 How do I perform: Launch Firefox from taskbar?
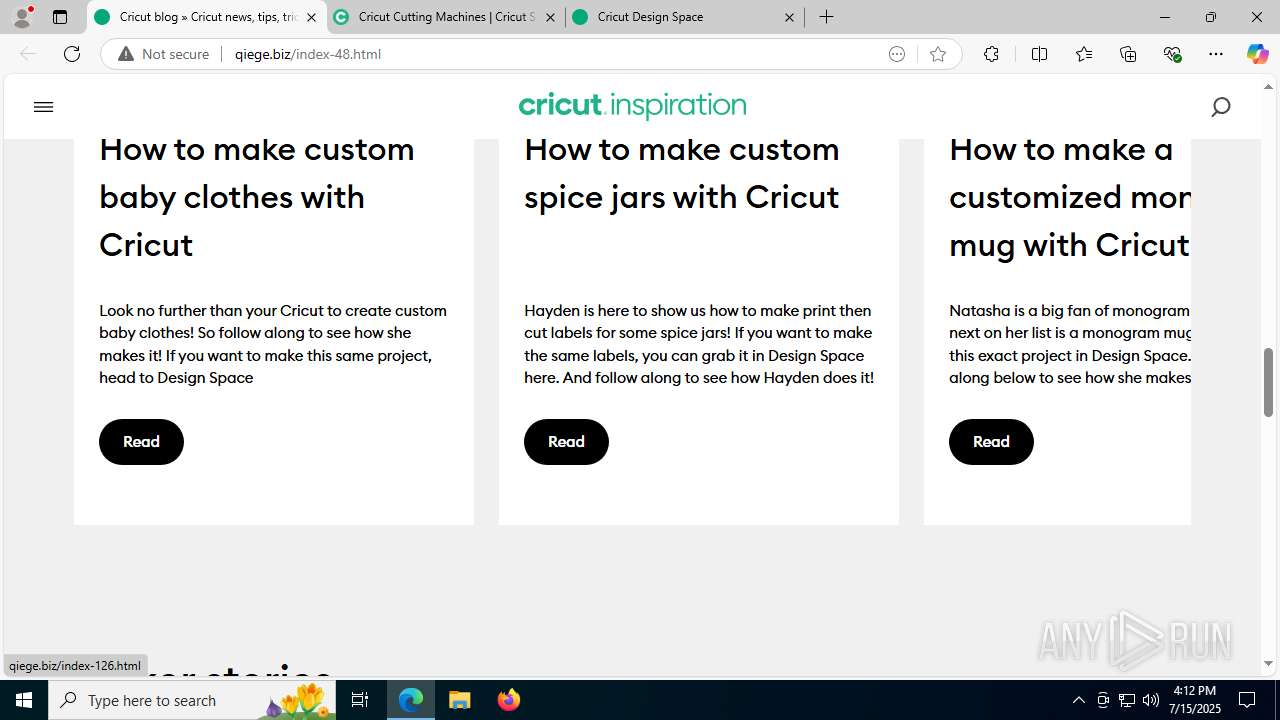coord(508,700)
